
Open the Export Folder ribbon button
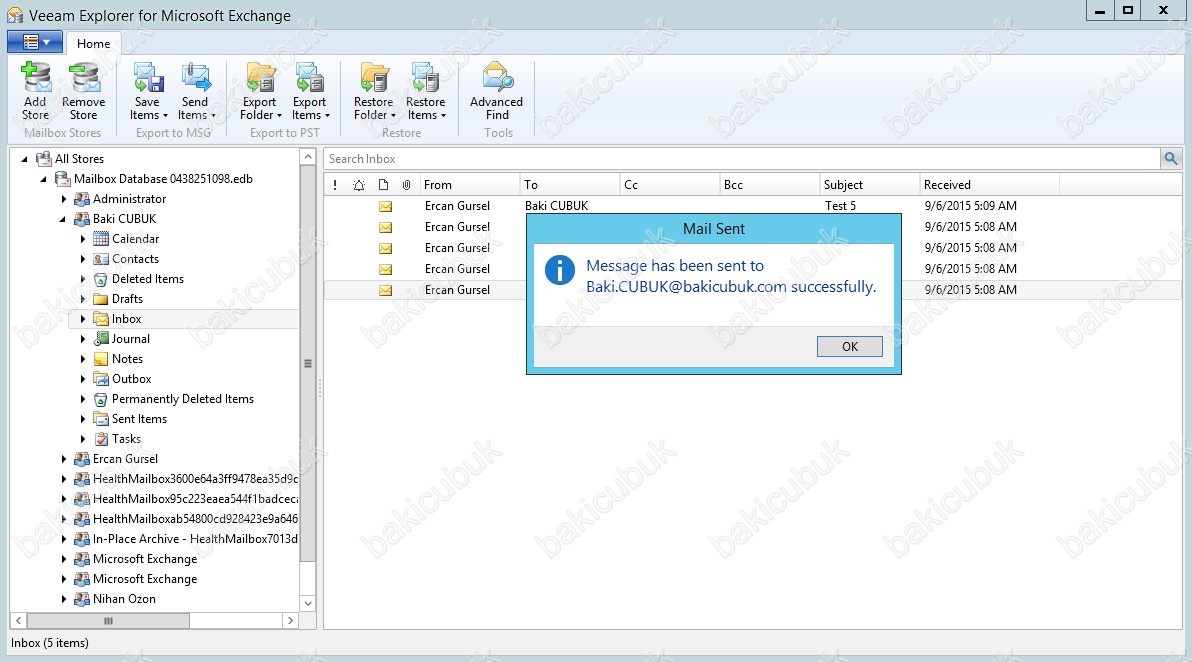coord(260,91)
